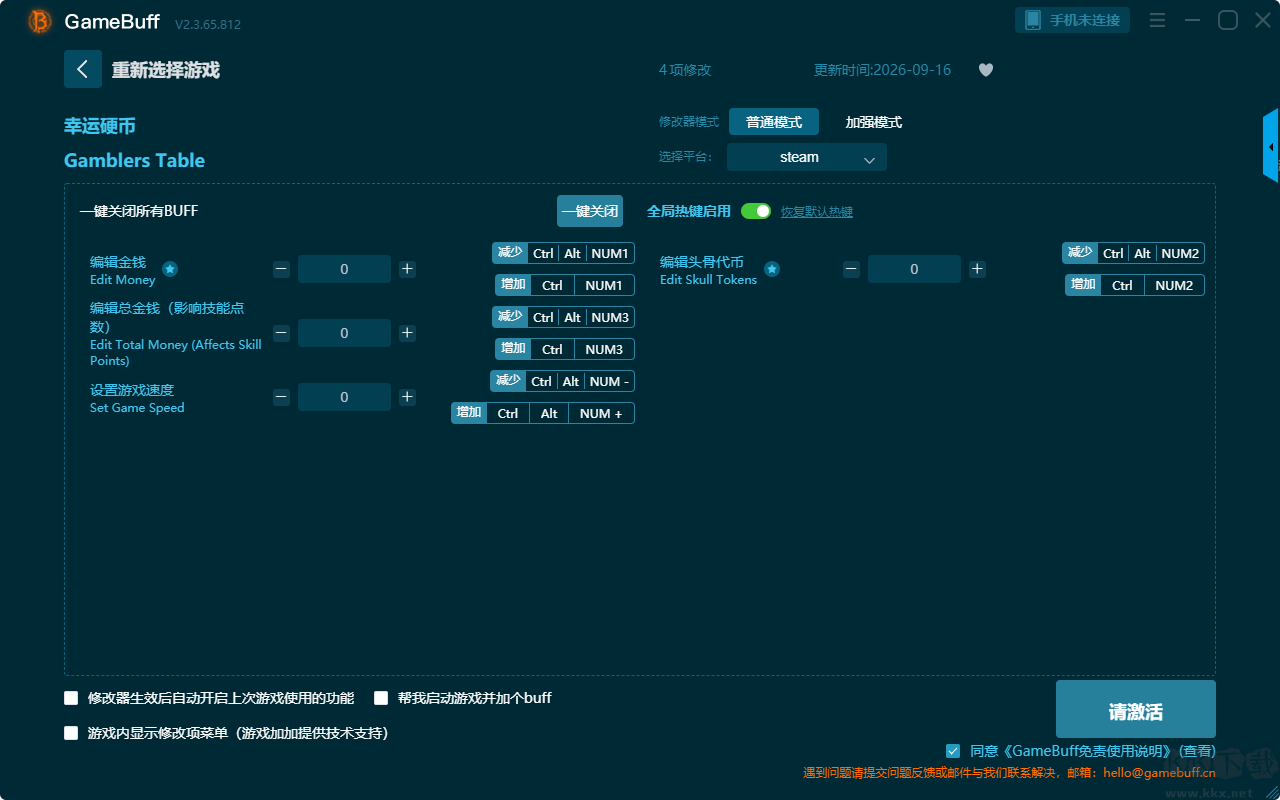Increase Edit Total Money with plus button
Screen dimensions: 1280x800
coord(407,333)
